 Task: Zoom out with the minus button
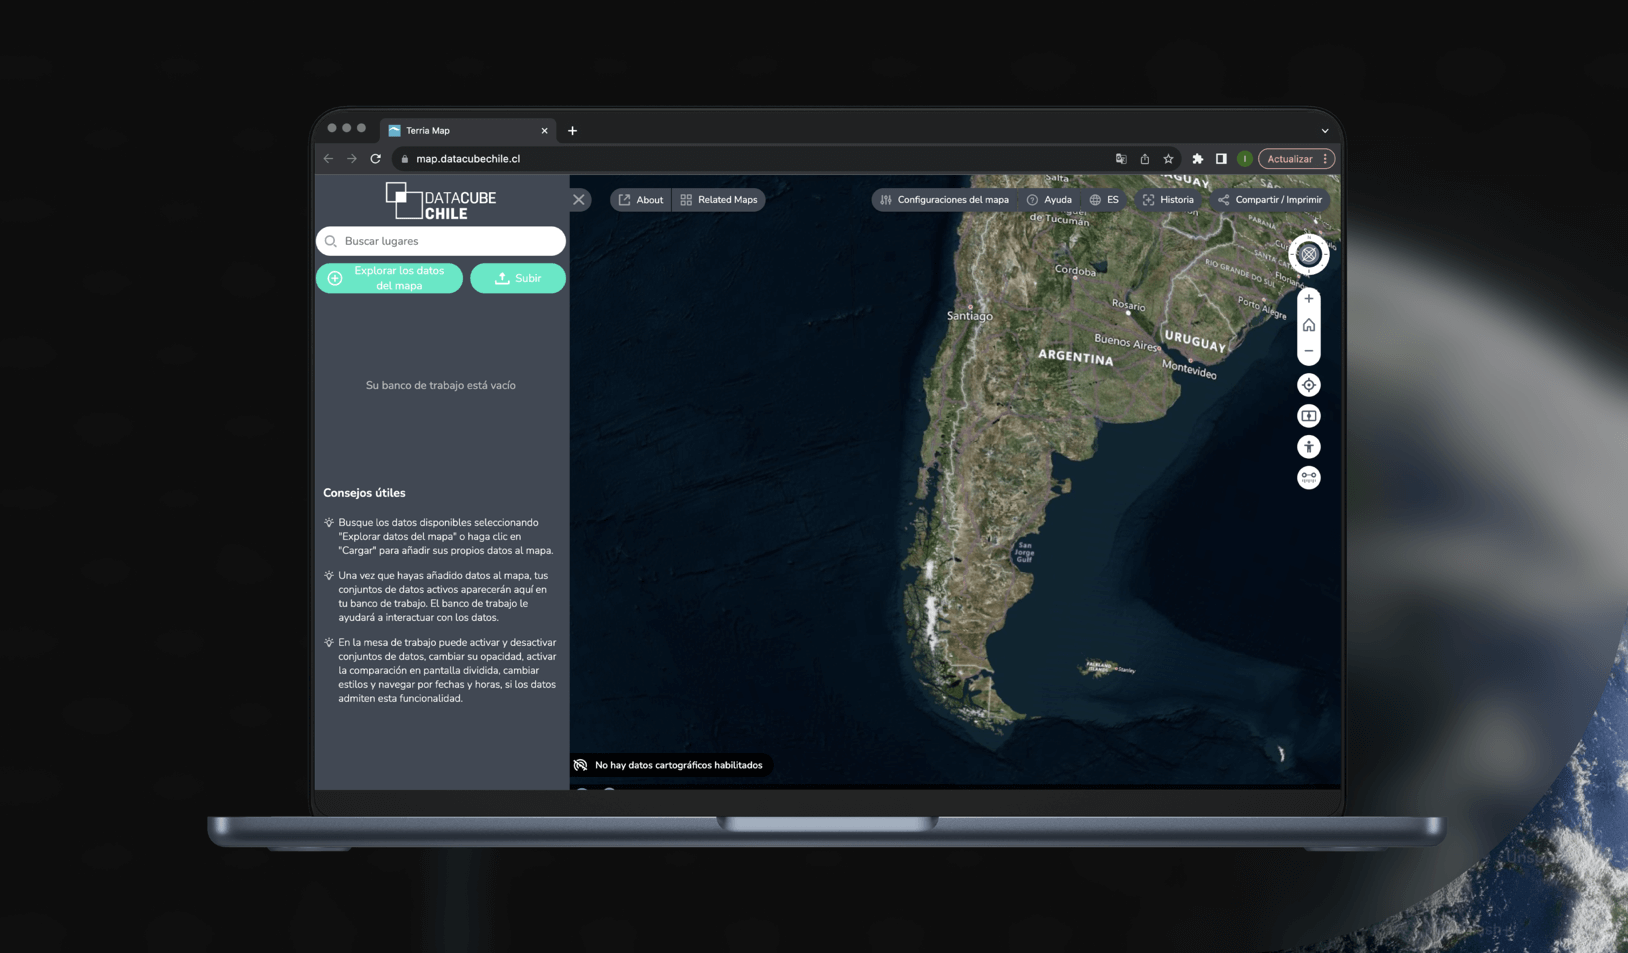(x=1308, y=351)
